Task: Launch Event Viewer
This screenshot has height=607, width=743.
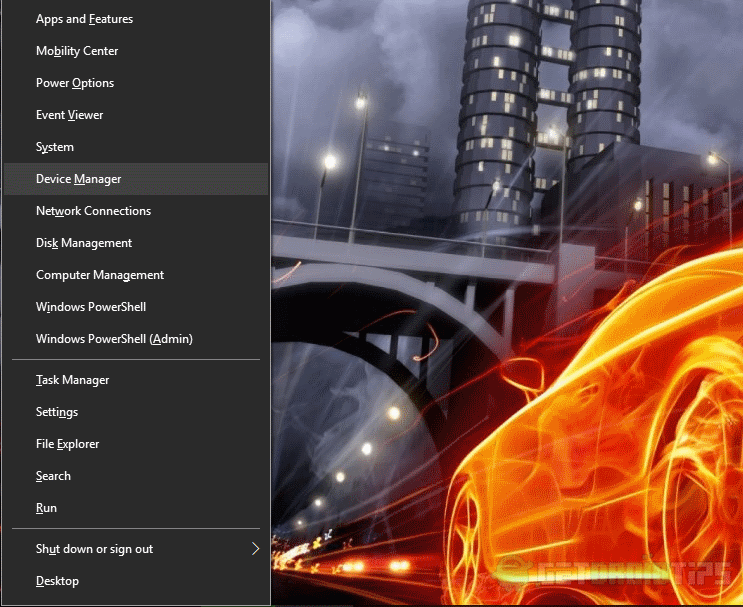Action: (136, 115)
